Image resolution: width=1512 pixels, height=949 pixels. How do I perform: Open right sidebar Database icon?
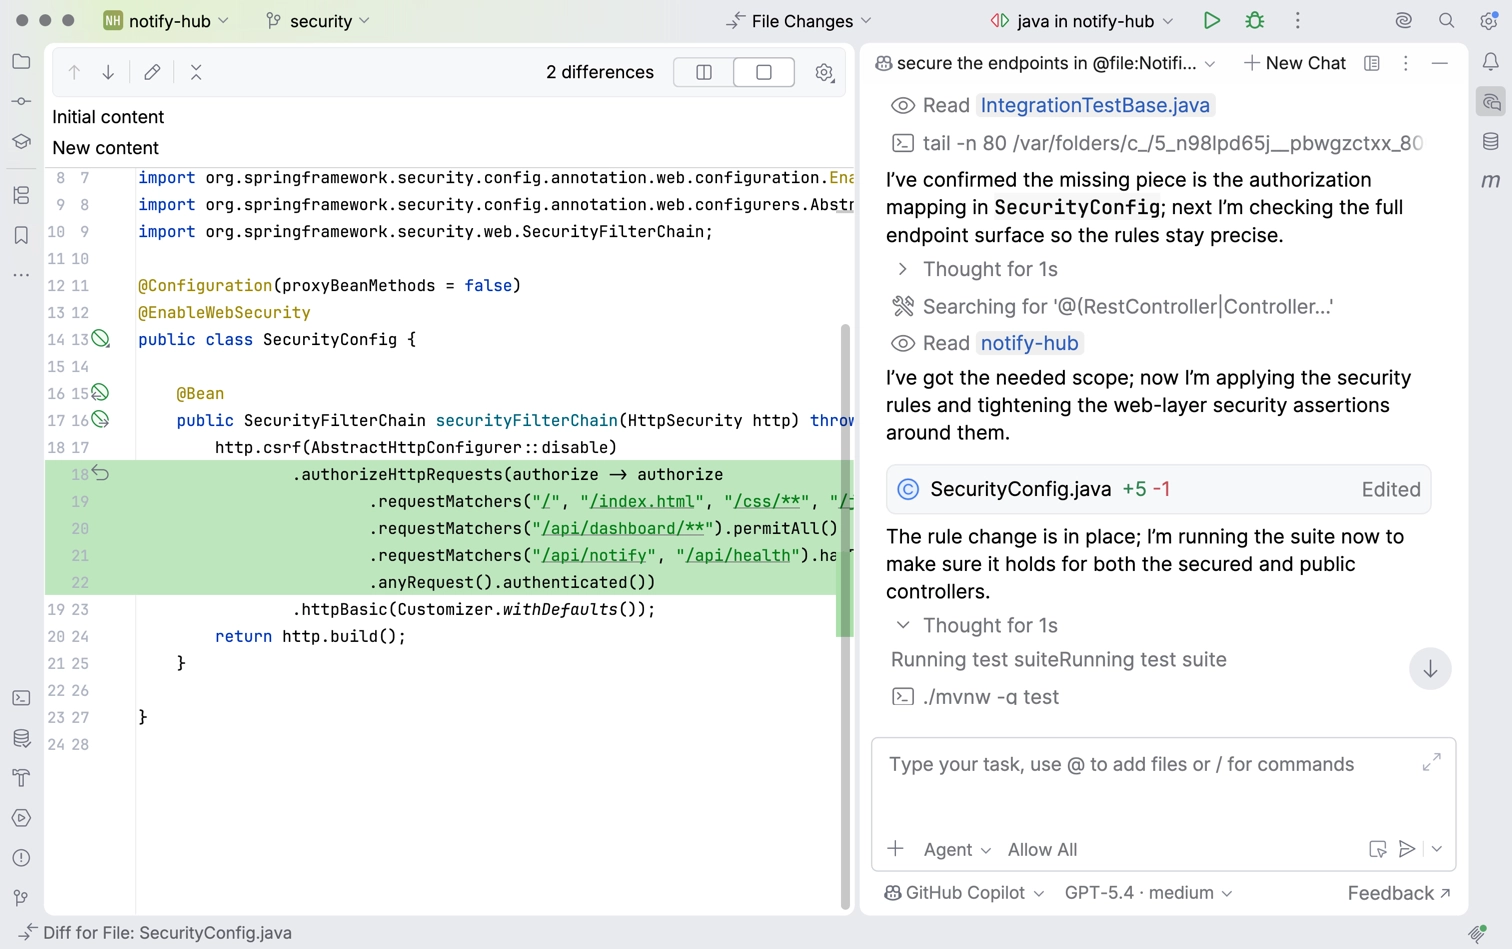(1490, 142)
